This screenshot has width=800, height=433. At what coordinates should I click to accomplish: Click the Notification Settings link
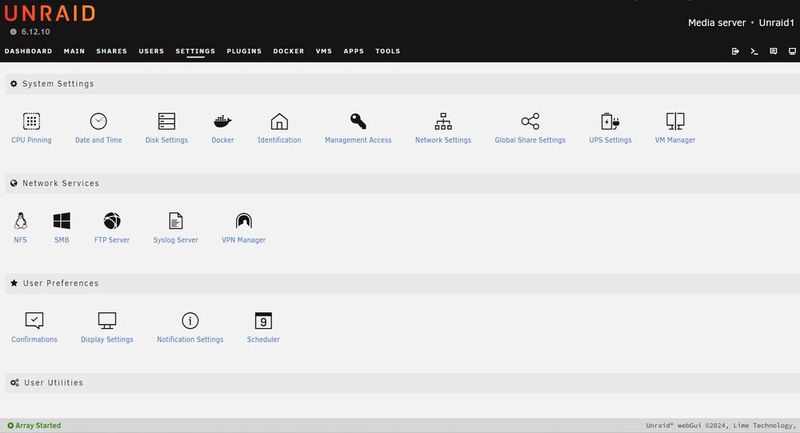click(190, 340)
